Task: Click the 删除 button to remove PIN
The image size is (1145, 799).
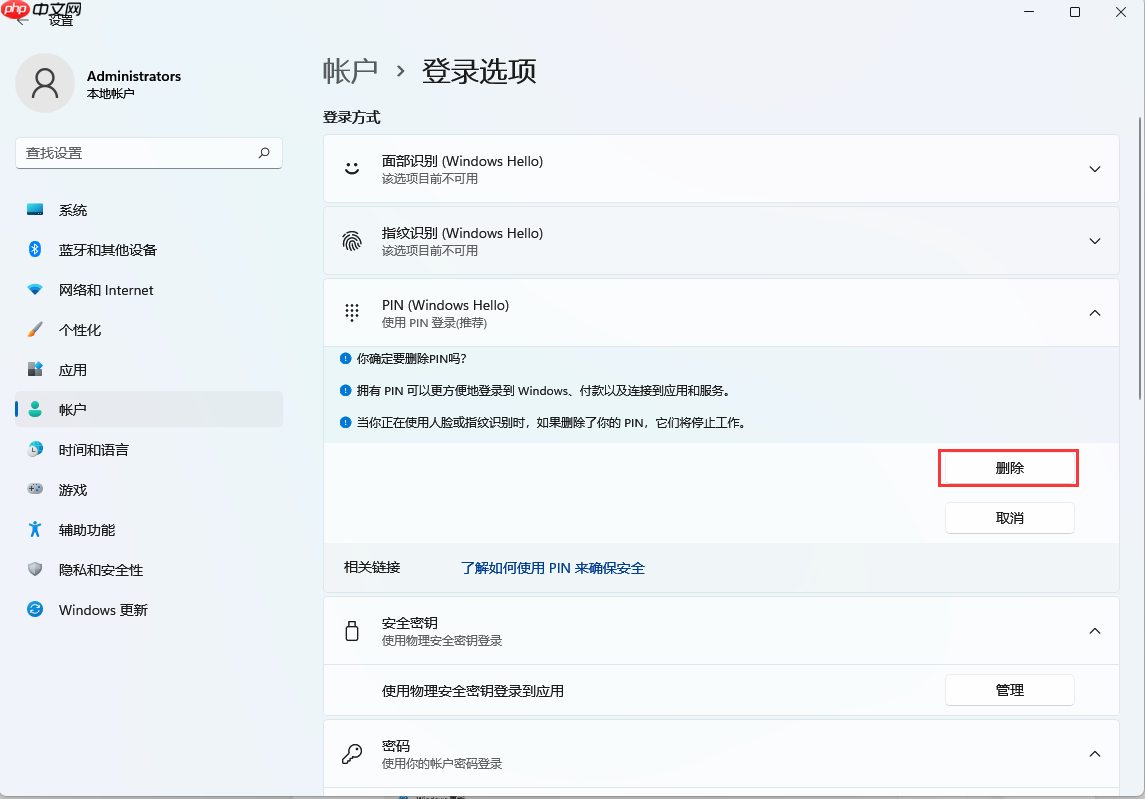Action: click(x=1008, y=467)
